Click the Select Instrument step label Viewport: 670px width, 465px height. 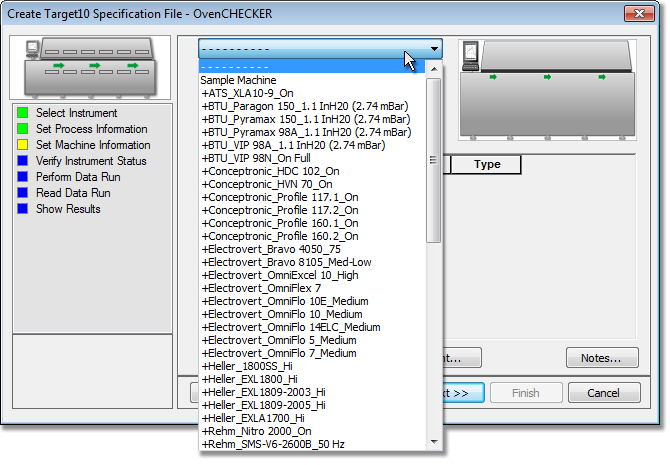pos(76,113)
